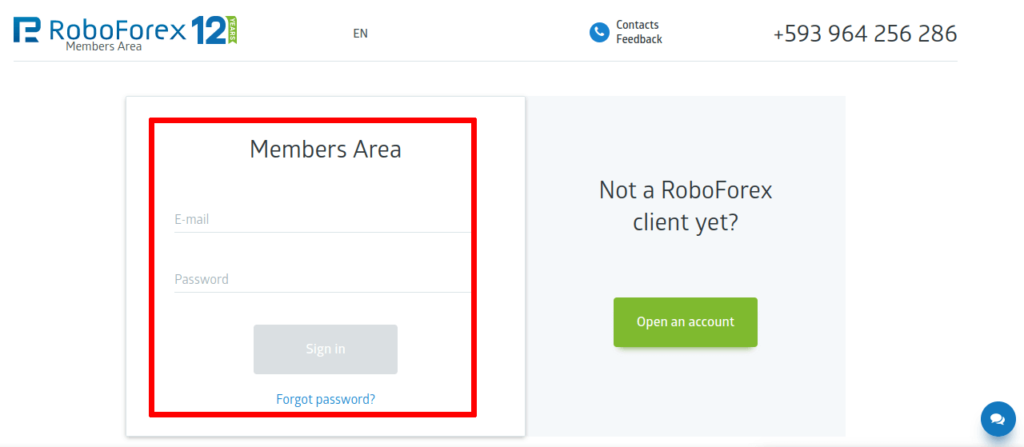Click the green YEARS ribbon on the badge
This screenshot has width=1024, height=447.
pos(232,30)
